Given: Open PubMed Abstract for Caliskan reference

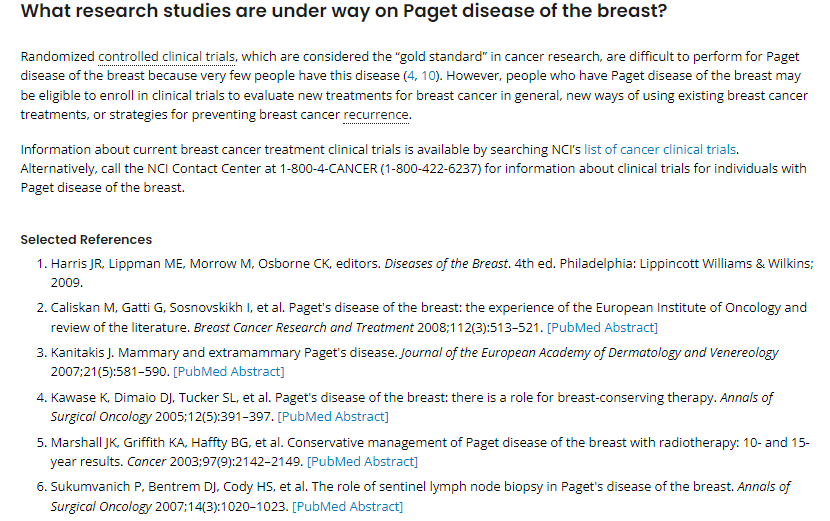Looking at the screenshot, I should 602,328.
